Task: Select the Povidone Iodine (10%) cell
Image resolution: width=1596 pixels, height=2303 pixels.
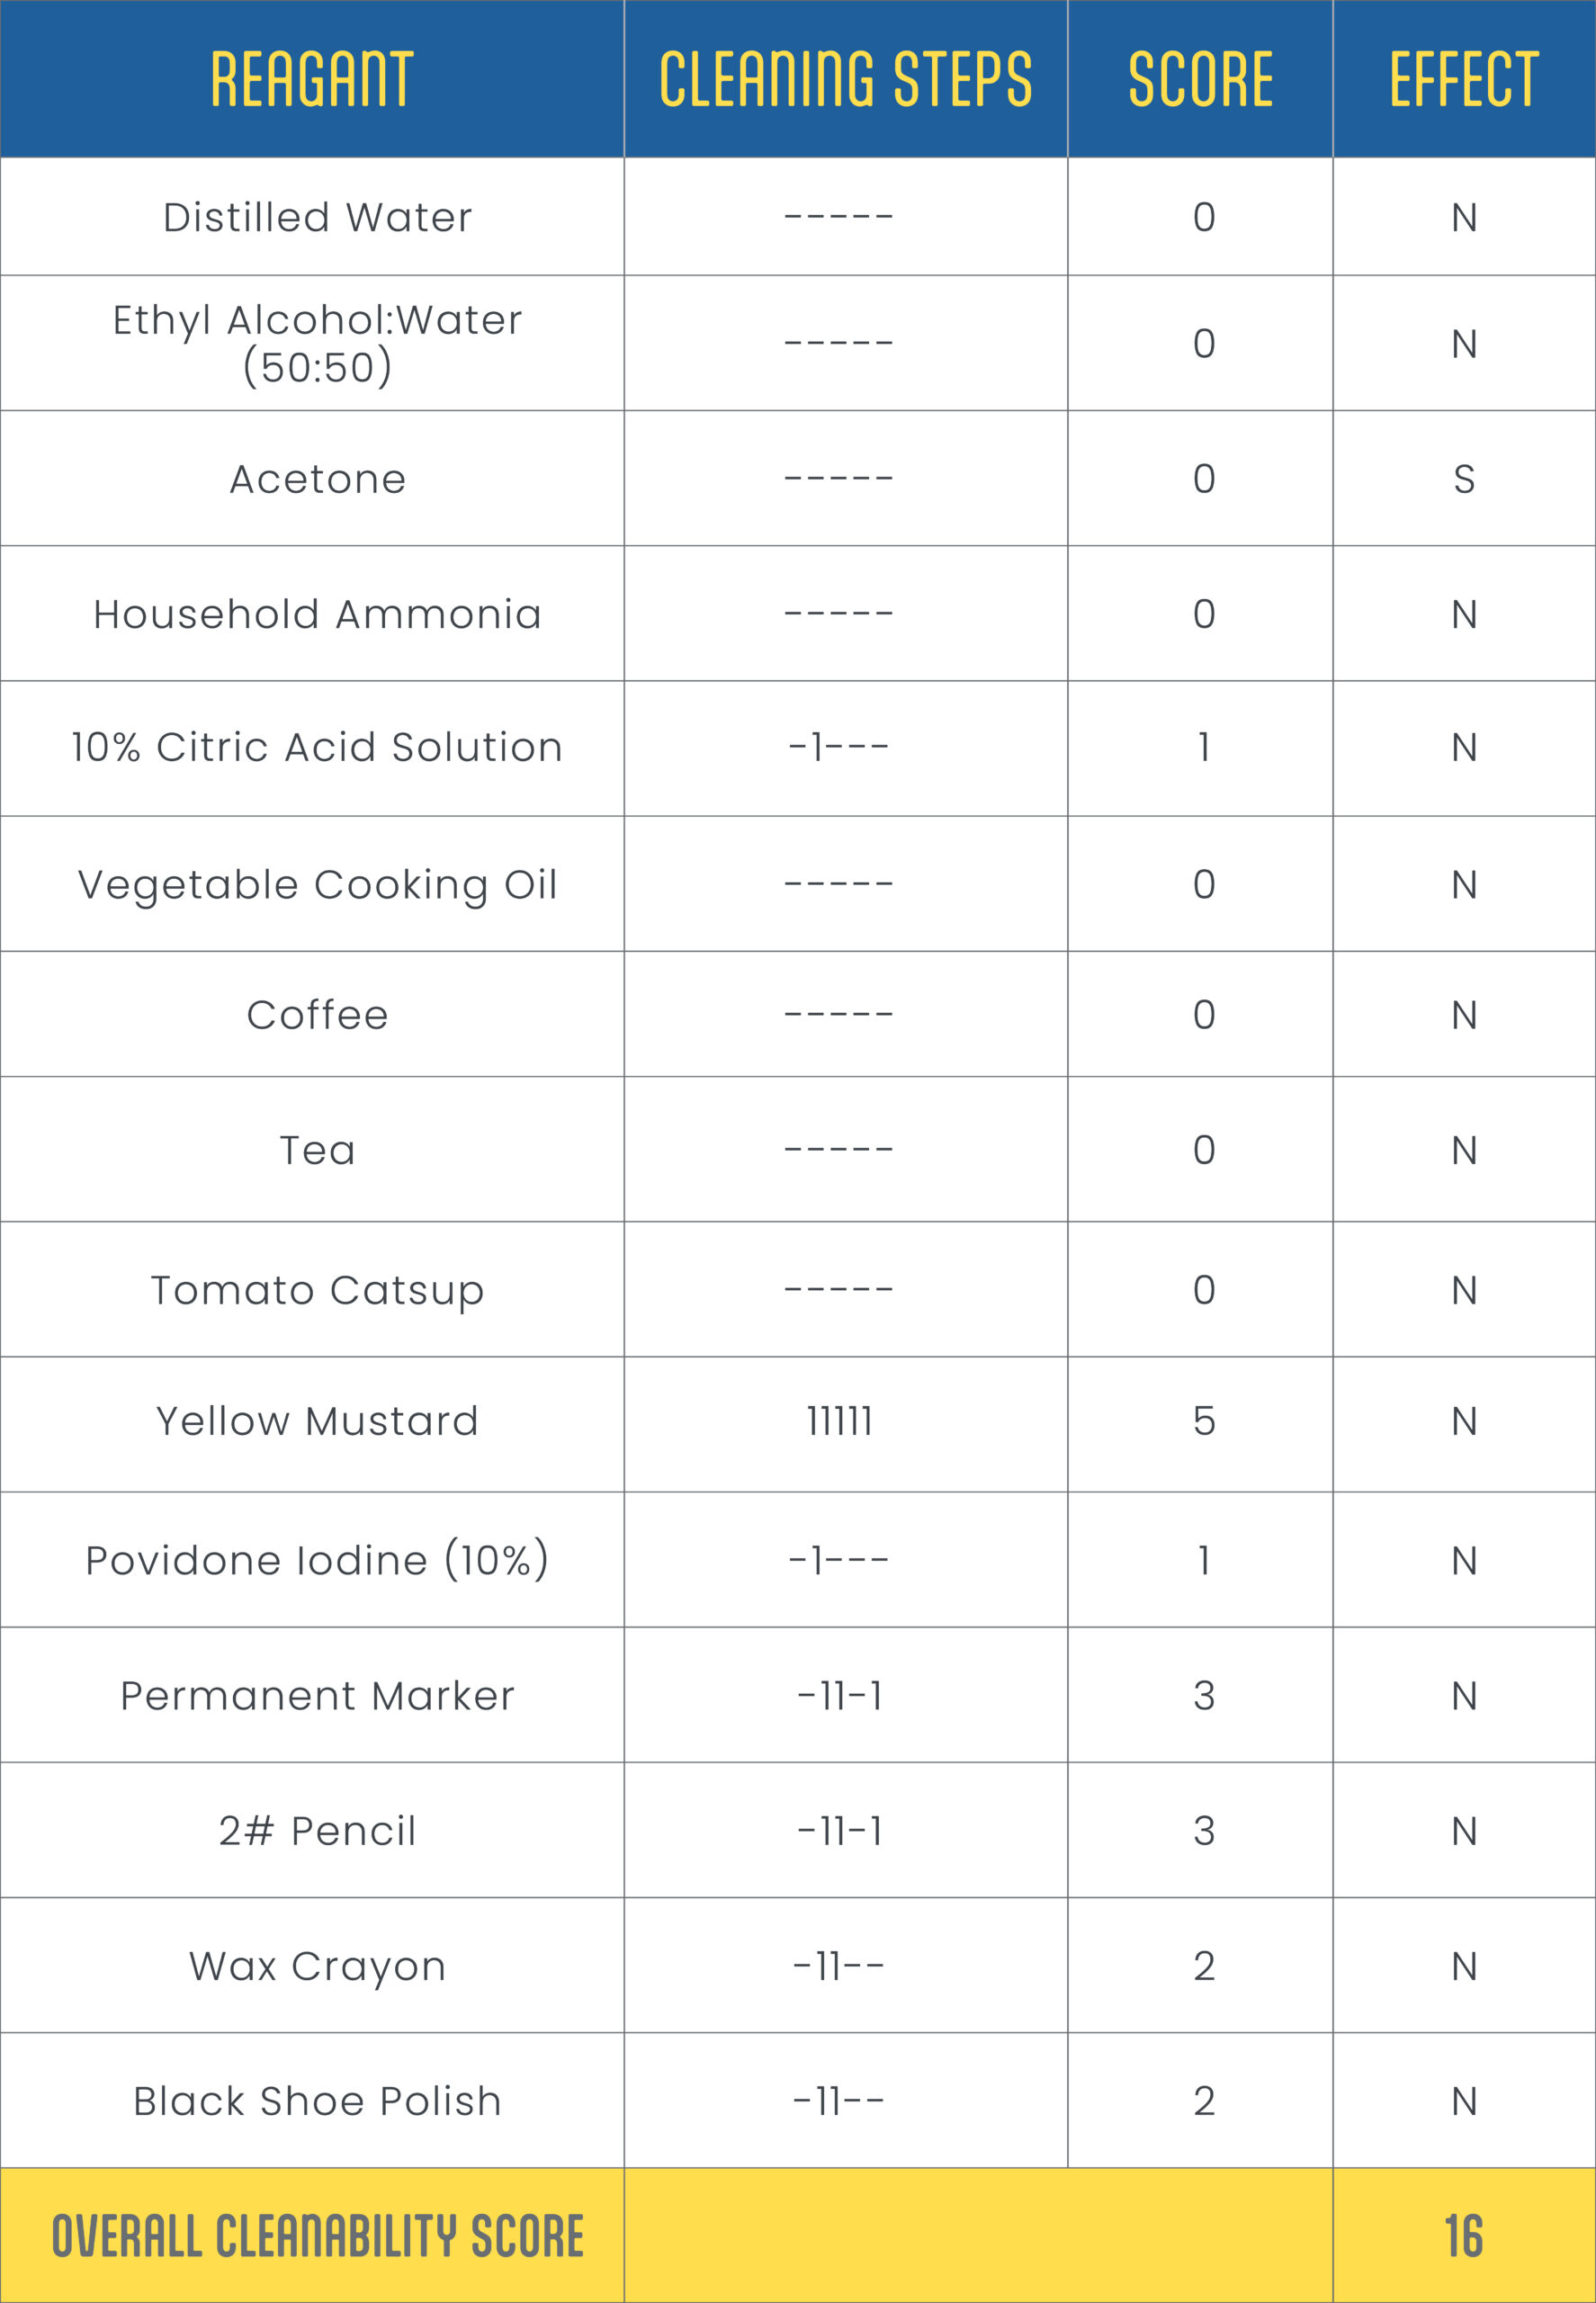Action: pyautogui.click(x=317, y=1560)
